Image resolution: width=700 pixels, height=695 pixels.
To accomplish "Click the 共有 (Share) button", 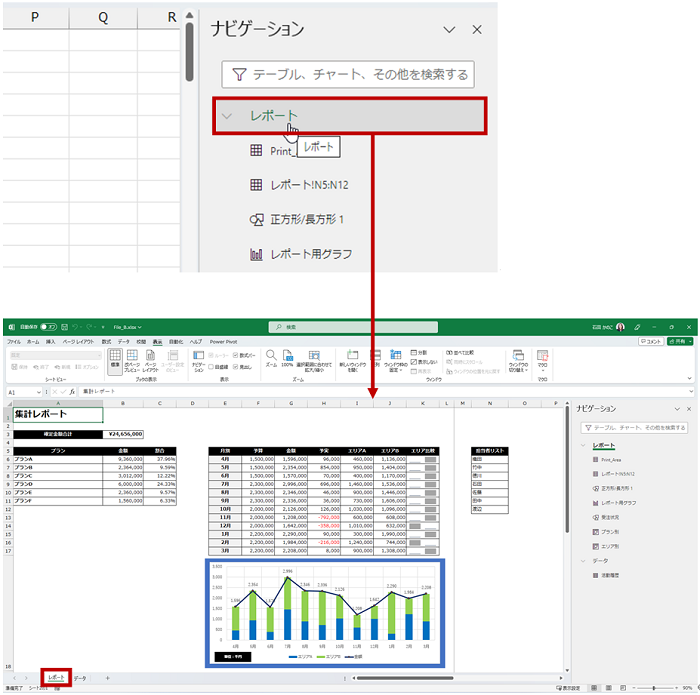I will (x=682, y=341).
